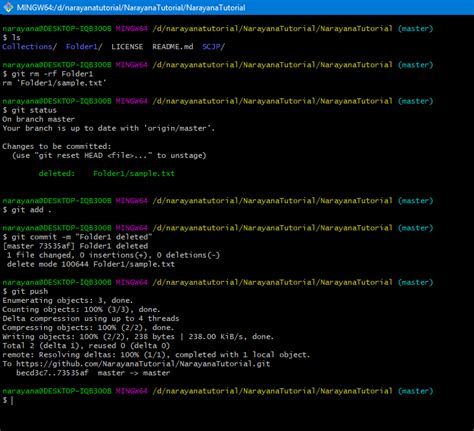Click 'remote: Resolving deltas: 100%' line
This screenshot has width=474, height=431.
[156, 355]
